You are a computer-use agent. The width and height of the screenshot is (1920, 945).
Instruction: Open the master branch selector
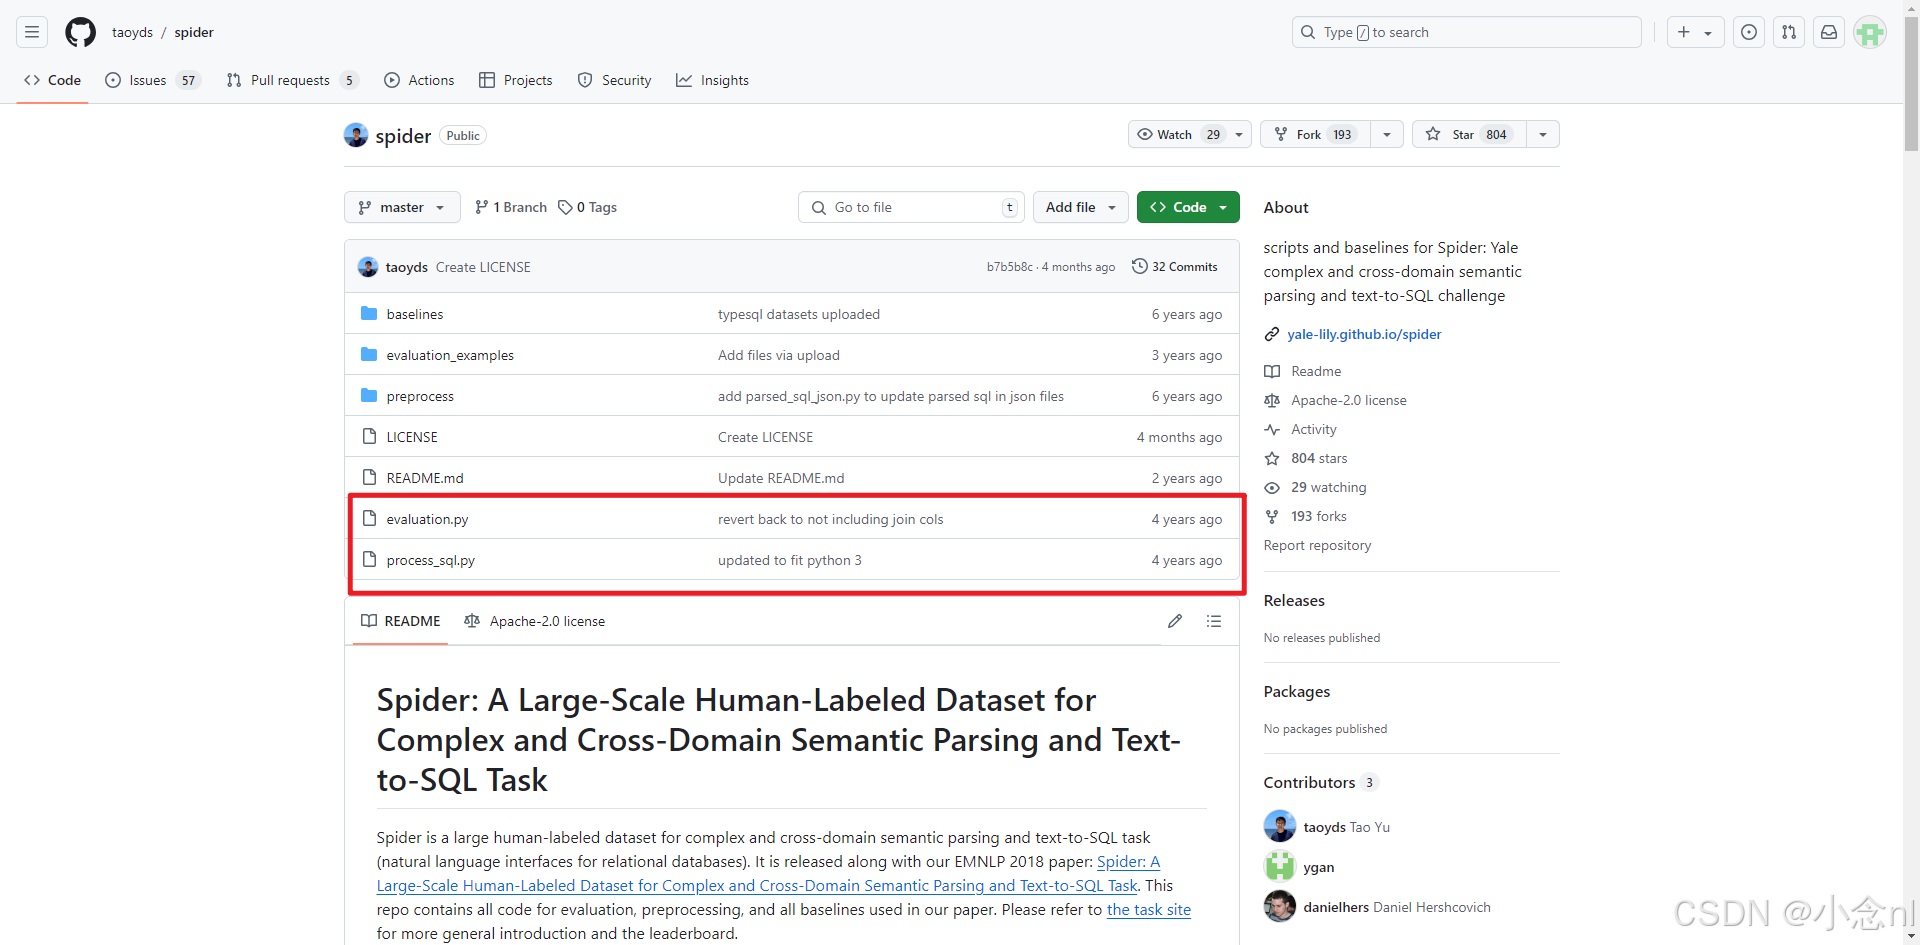[402, 207]
